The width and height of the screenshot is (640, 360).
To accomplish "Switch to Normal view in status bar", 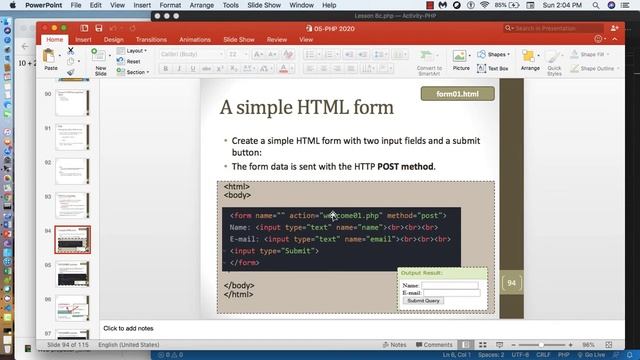I will point(466,345).
